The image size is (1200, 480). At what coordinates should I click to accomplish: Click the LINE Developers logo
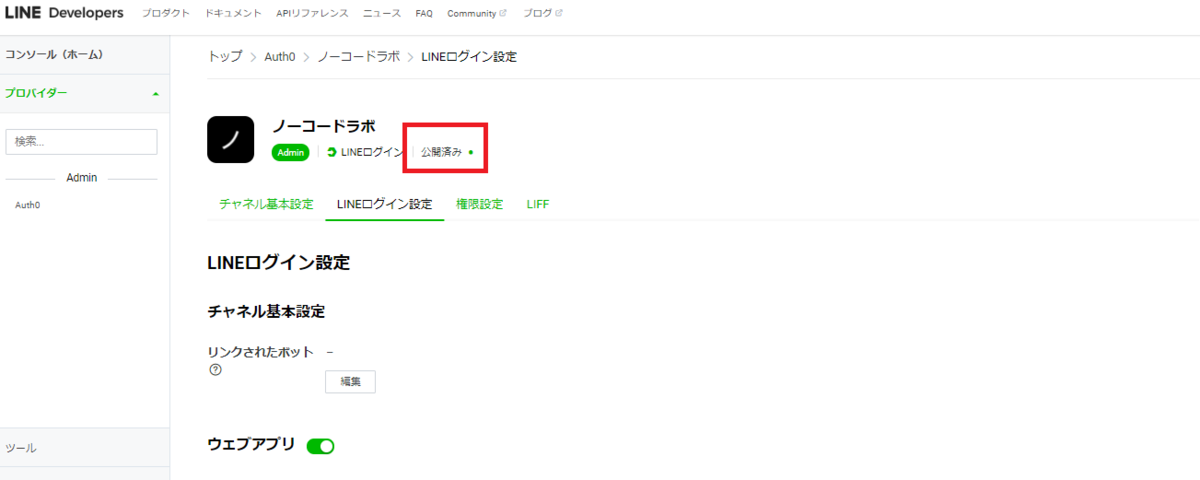click(64, 13)
